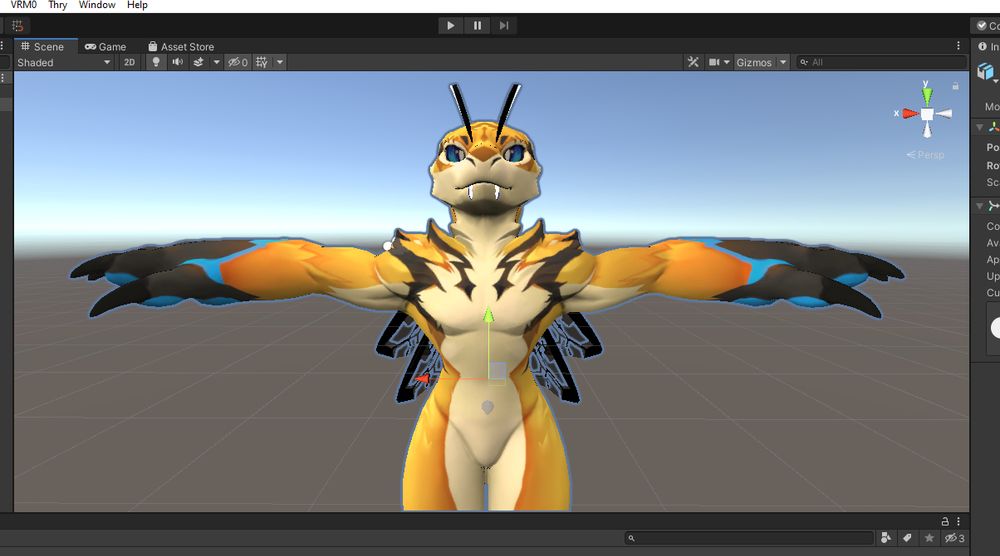Switch to the Game tab

pyautogui.click(x=106, y=47)
